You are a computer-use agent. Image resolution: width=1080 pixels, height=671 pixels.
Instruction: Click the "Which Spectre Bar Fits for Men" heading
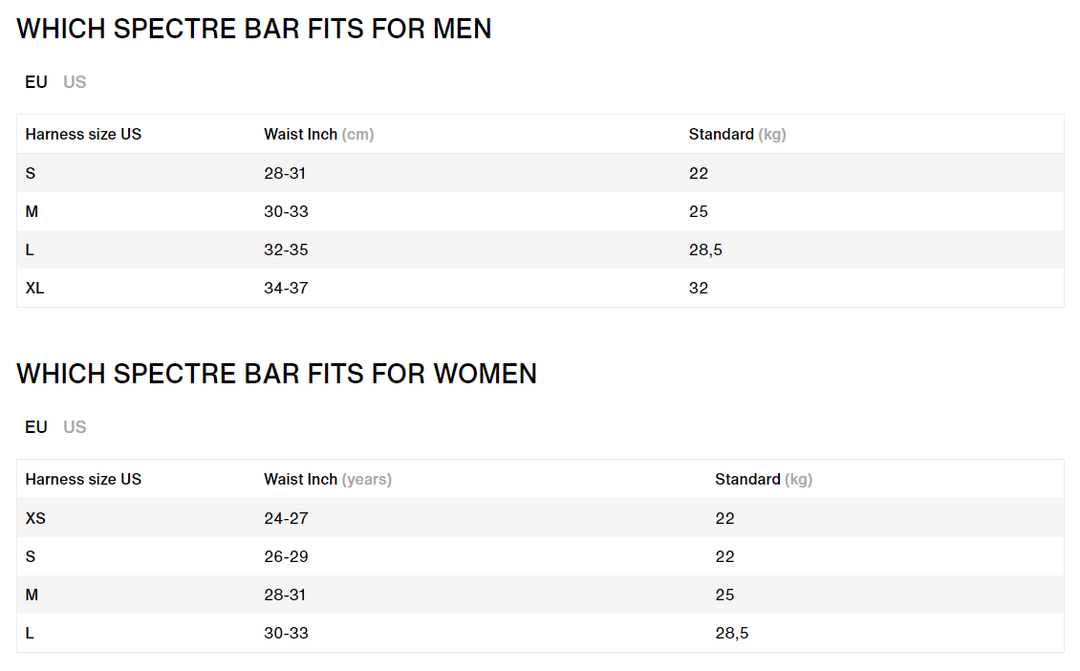[x=254, y=29]
